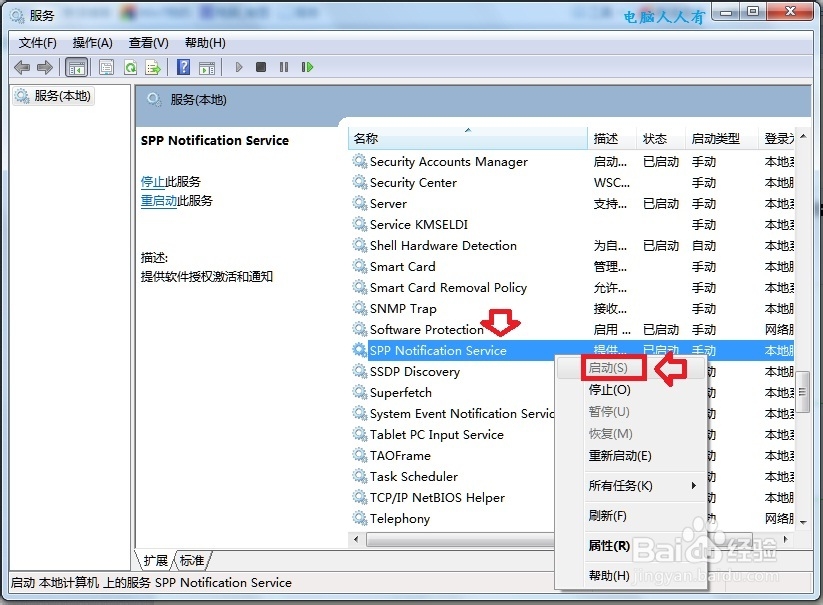
Task: Click the Stop Service toolbar icon
Action: [x=261, y=66]
